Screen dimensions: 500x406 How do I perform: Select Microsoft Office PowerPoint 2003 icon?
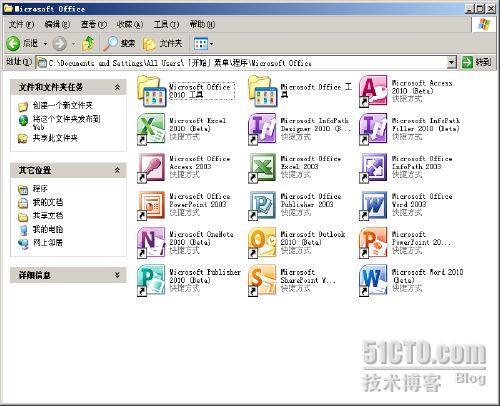point(151,205)
